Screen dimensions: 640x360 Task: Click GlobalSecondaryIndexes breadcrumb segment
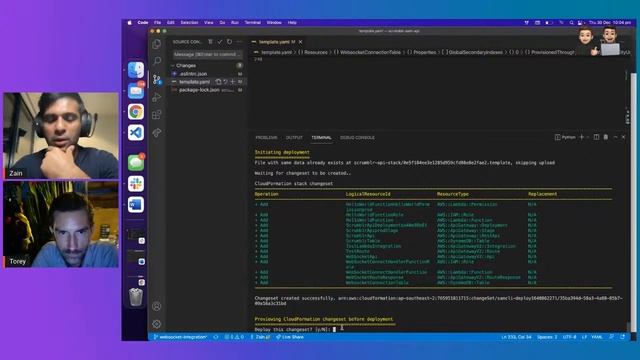click(x=476, y=52)
